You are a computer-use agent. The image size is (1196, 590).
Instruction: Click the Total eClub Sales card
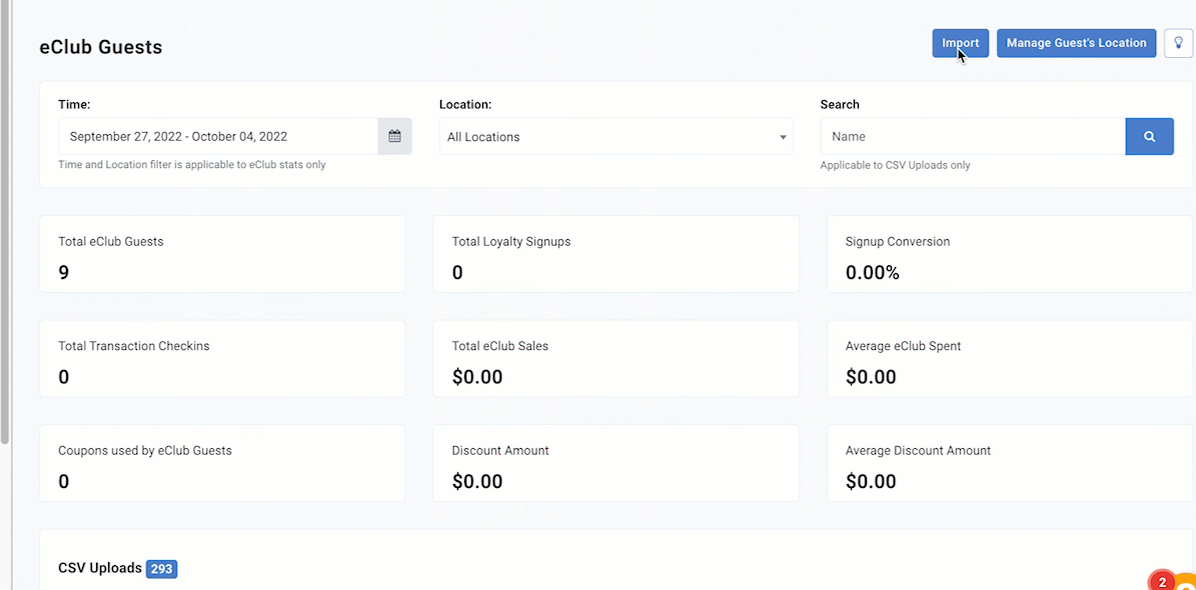[616, 358]
